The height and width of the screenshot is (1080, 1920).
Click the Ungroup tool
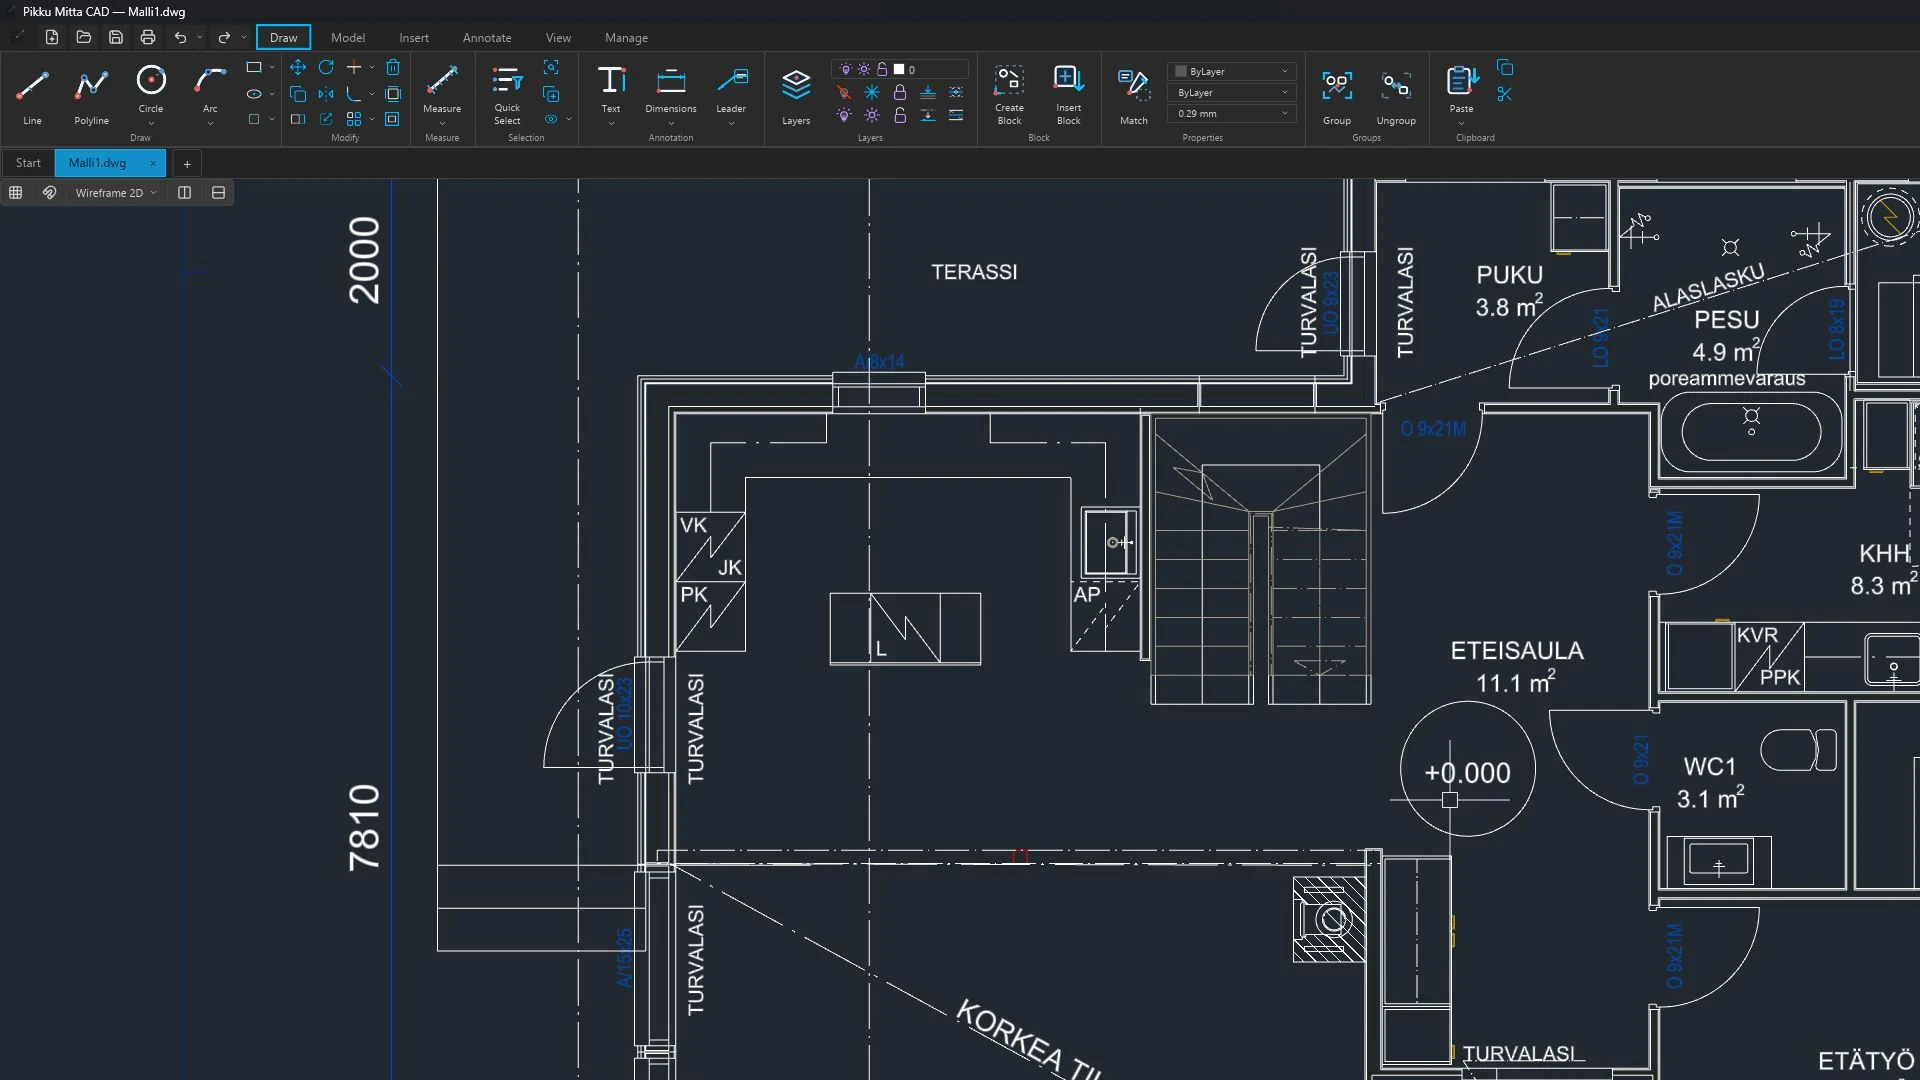[x=1396, y=96]
